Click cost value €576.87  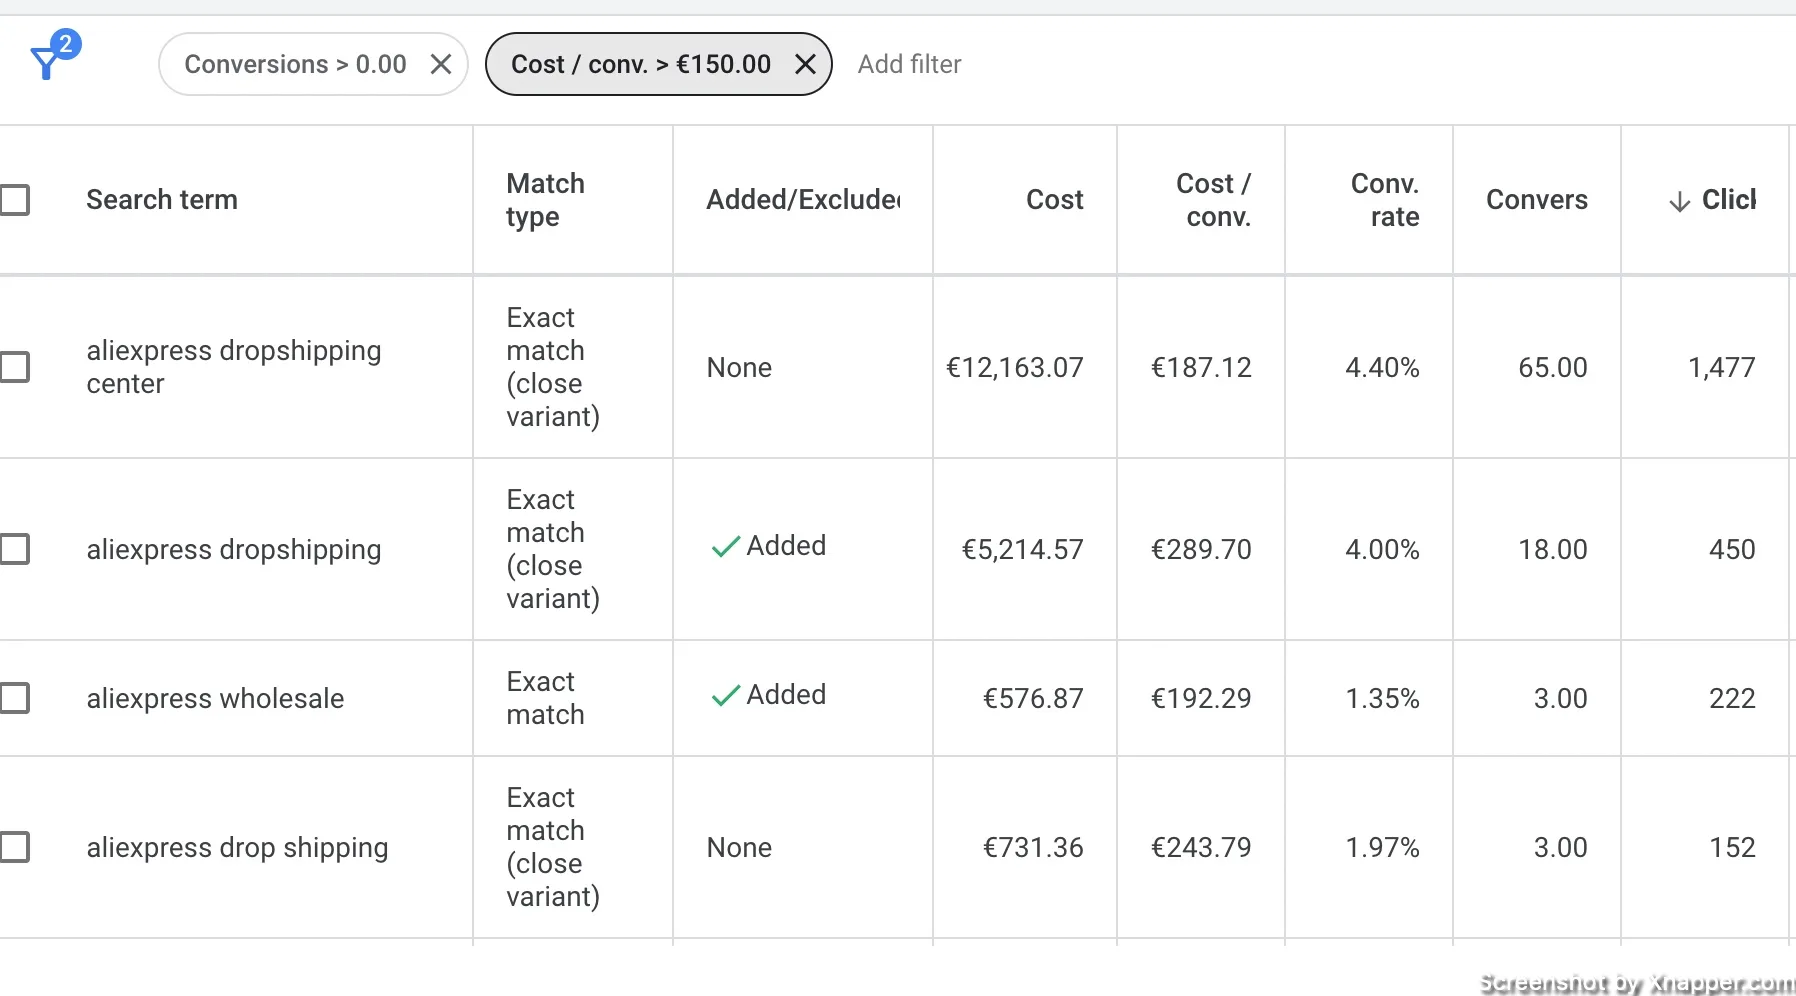coord(1033,698)
